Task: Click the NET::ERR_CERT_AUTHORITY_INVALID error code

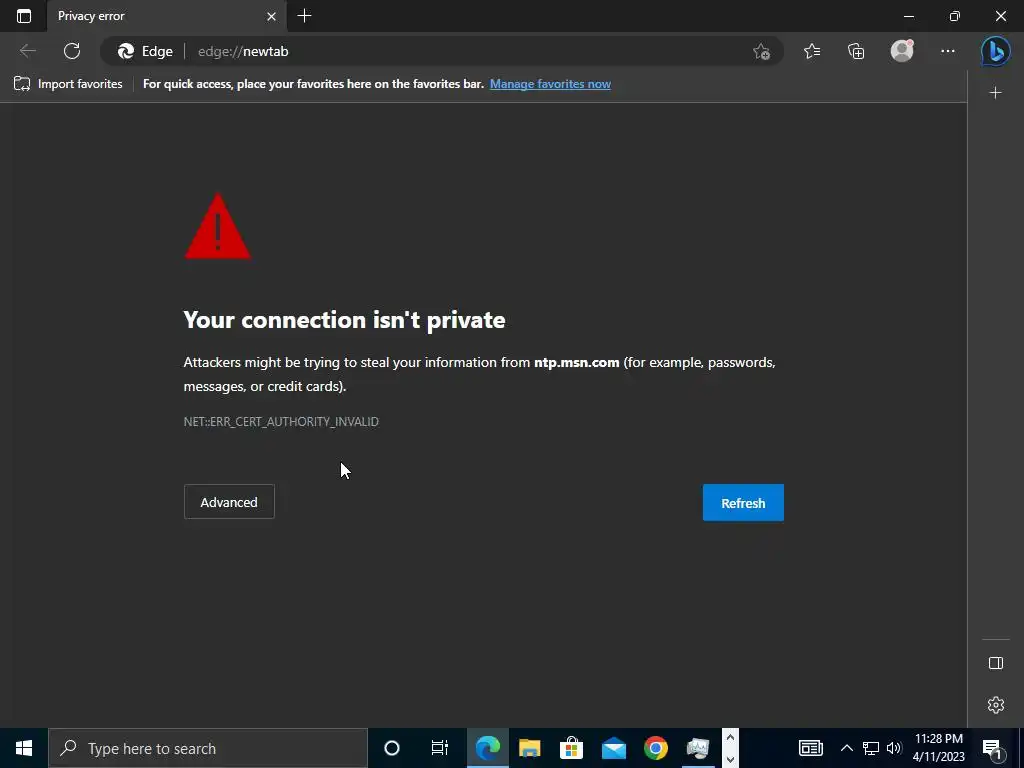Action: point(281,422)
